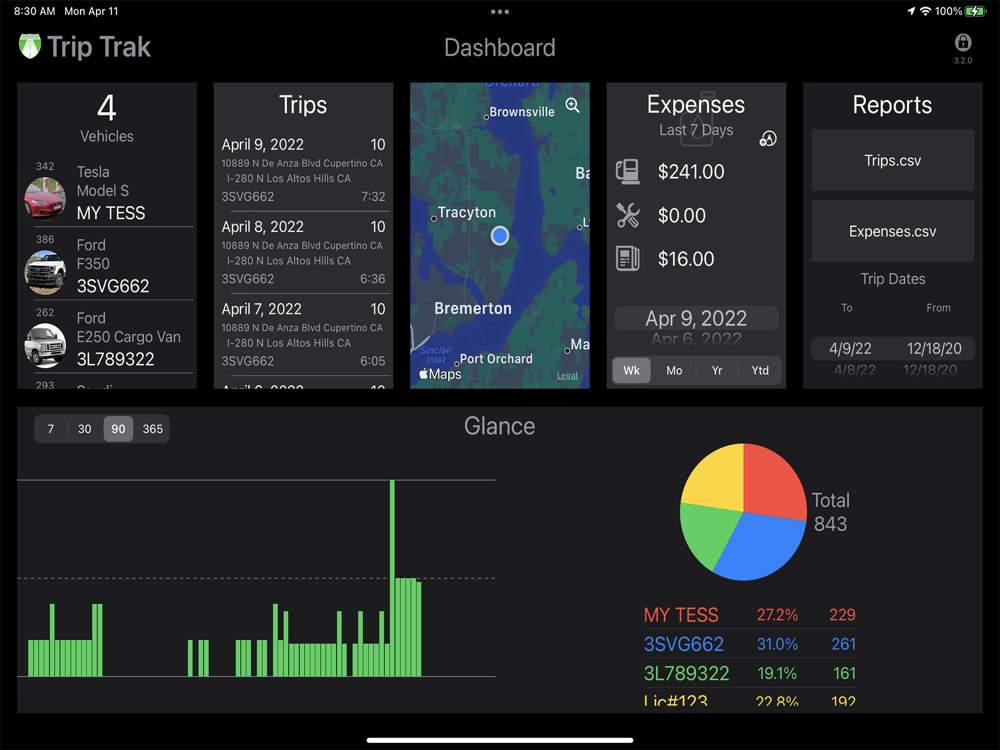Switch expenses to Ytd range

pos(760,371)
